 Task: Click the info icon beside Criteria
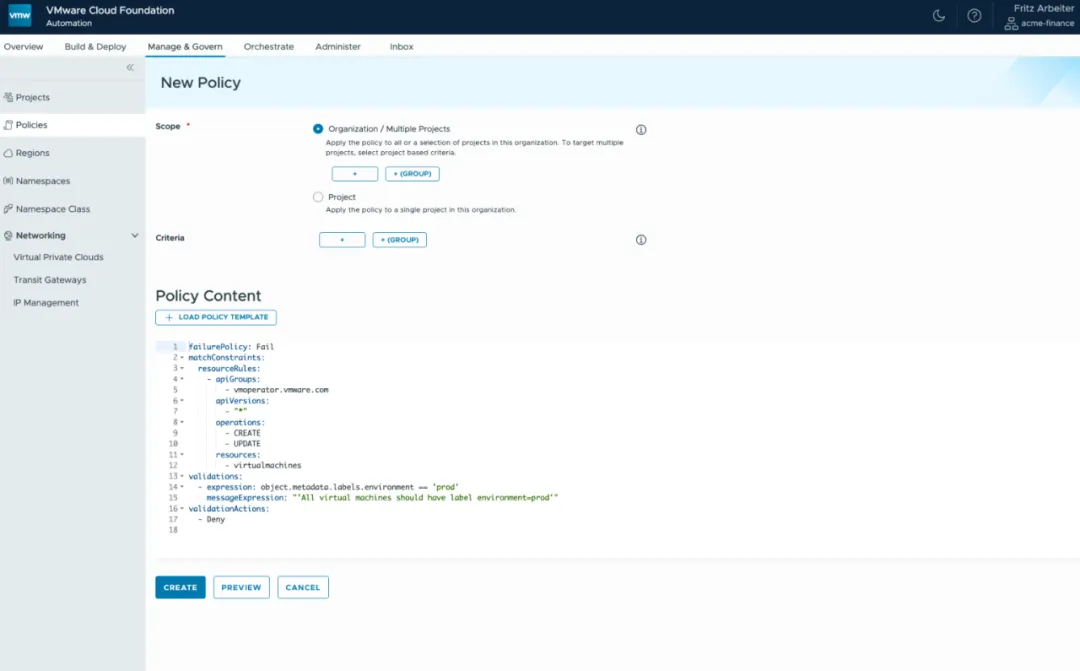[x=641, y=240]
